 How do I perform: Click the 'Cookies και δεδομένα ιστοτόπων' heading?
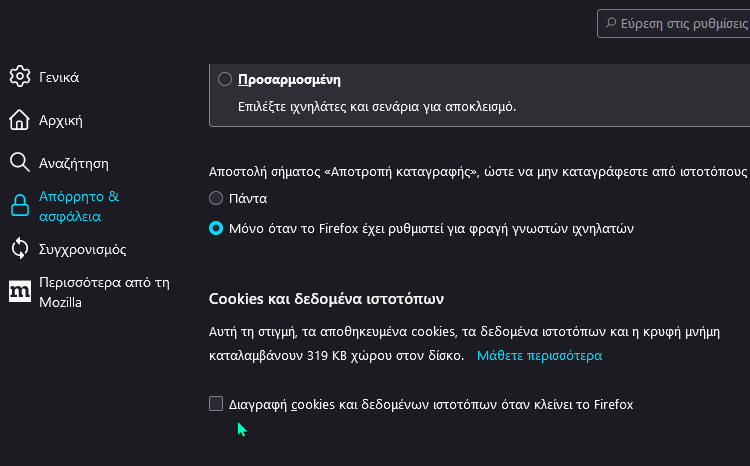pyautogui.click(x=326, y=299)
